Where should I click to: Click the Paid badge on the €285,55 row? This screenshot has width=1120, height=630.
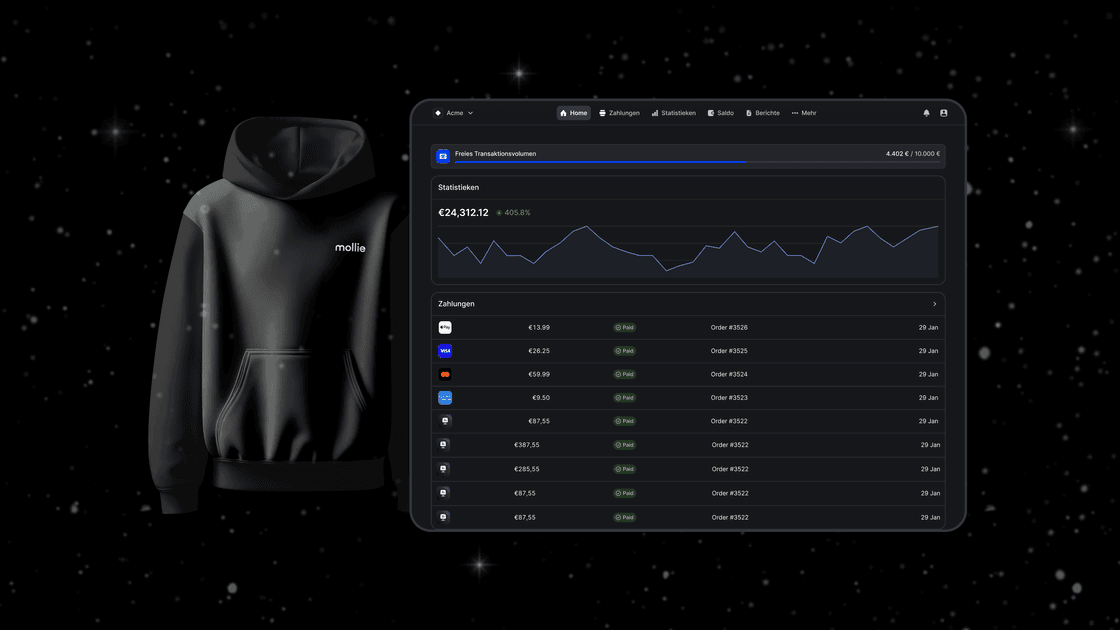coord(624,469)
